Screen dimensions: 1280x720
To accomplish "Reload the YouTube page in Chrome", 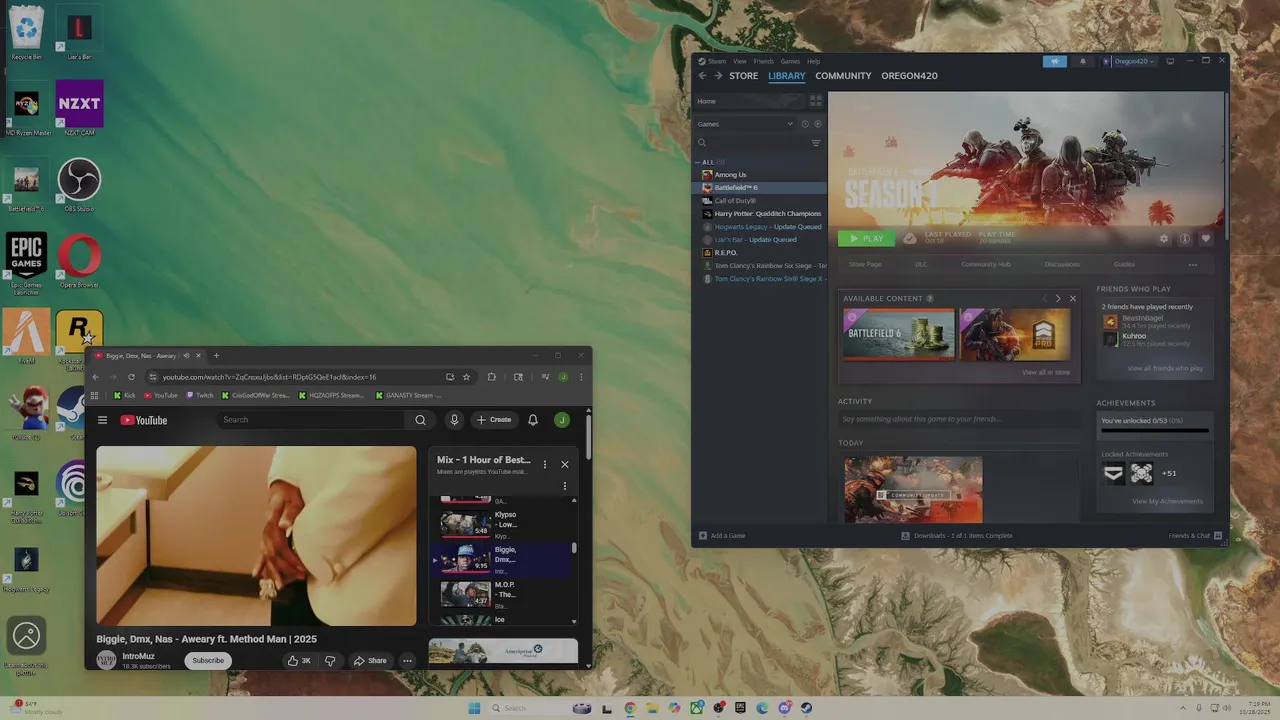I will click(x=130, y=377).
